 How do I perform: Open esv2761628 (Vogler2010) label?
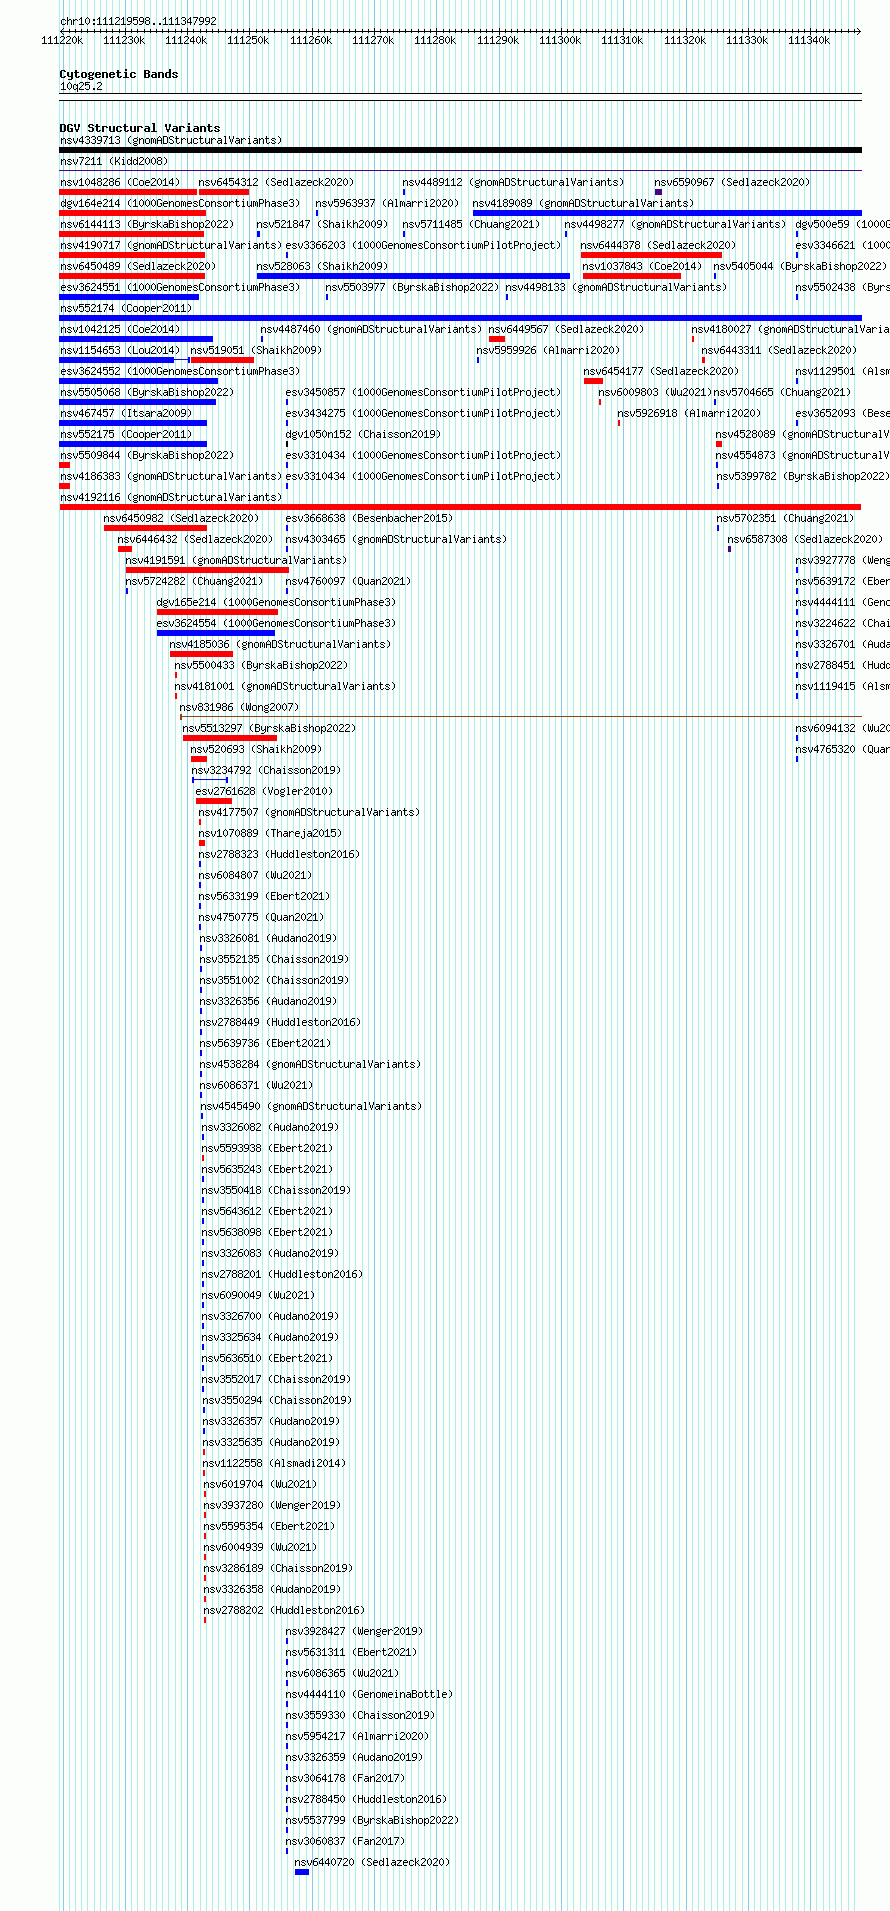pyautogui.click(x=265, y=791)
